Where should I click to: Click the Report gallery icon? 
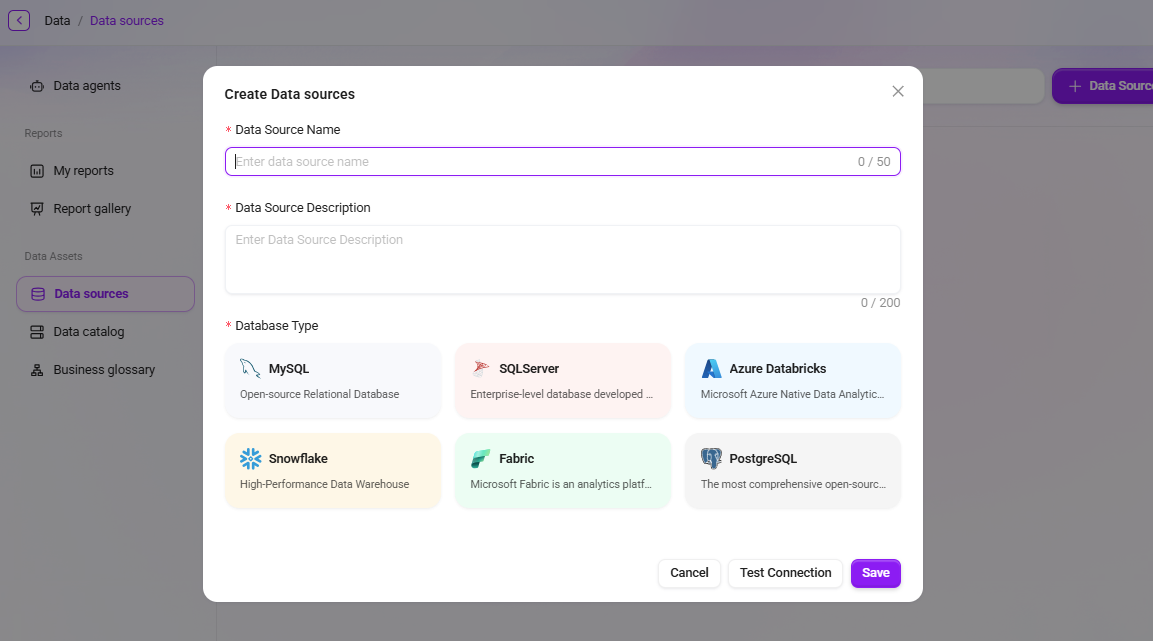coord(37,209)
